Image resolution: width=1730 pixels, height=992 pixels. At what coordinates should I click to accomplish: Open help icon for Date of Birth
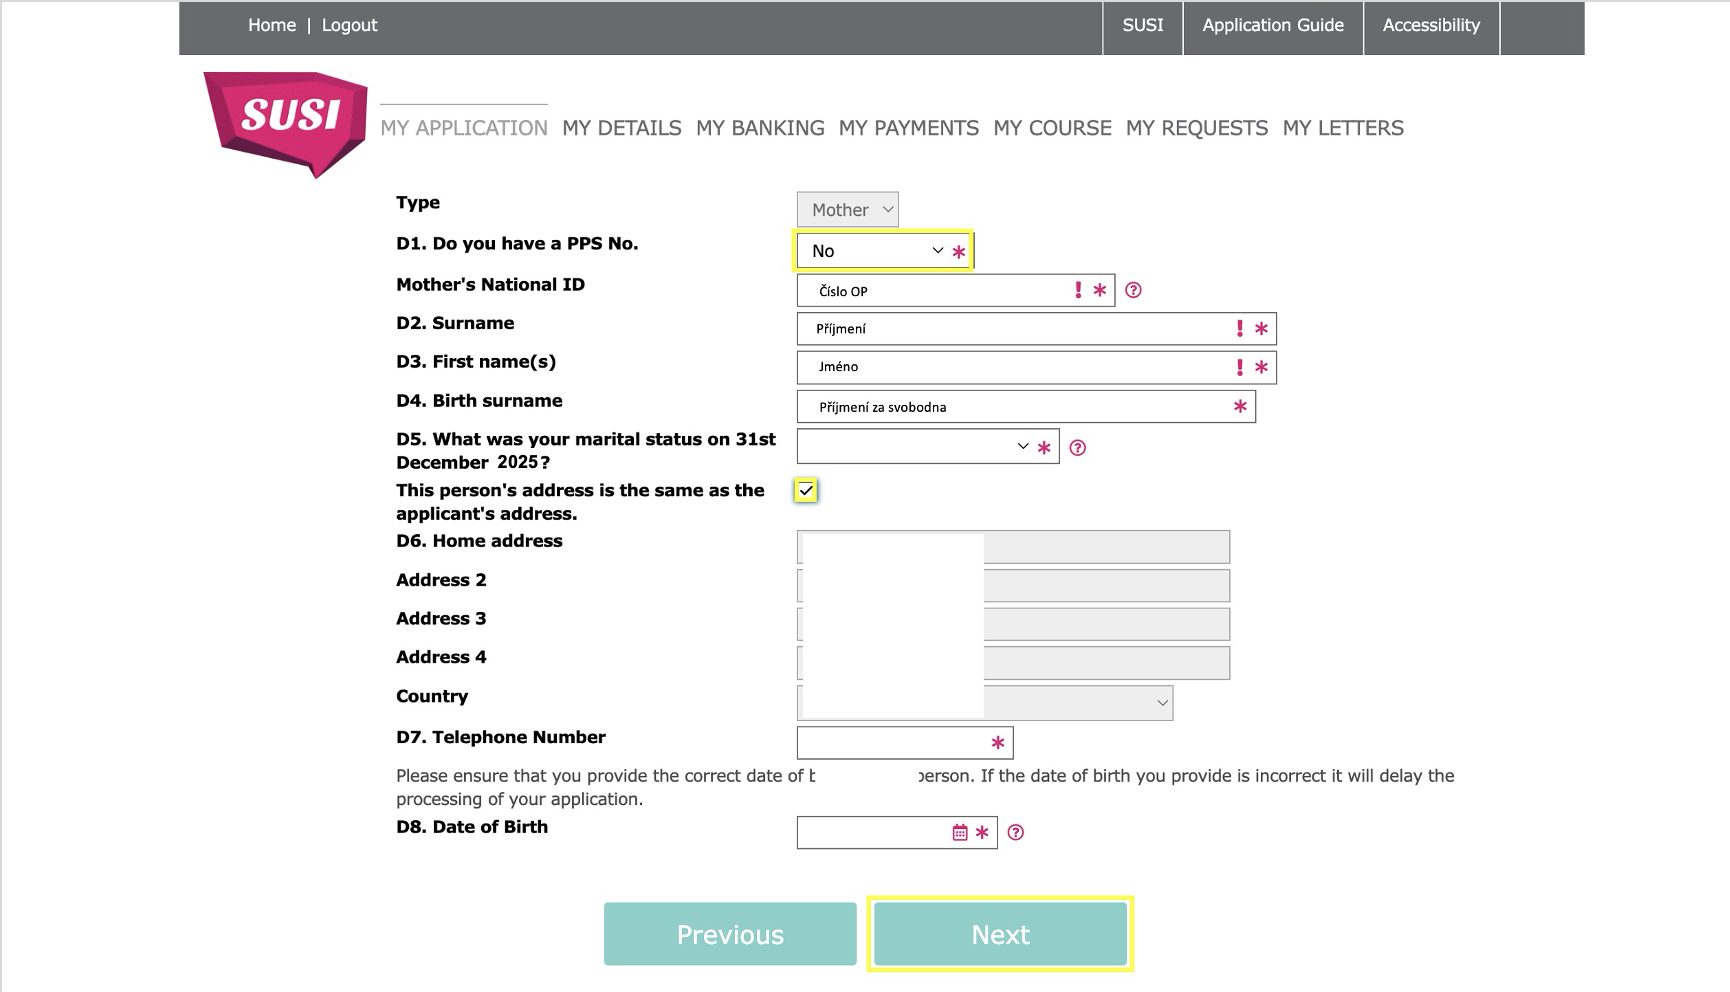click(x=1016, y=832)
